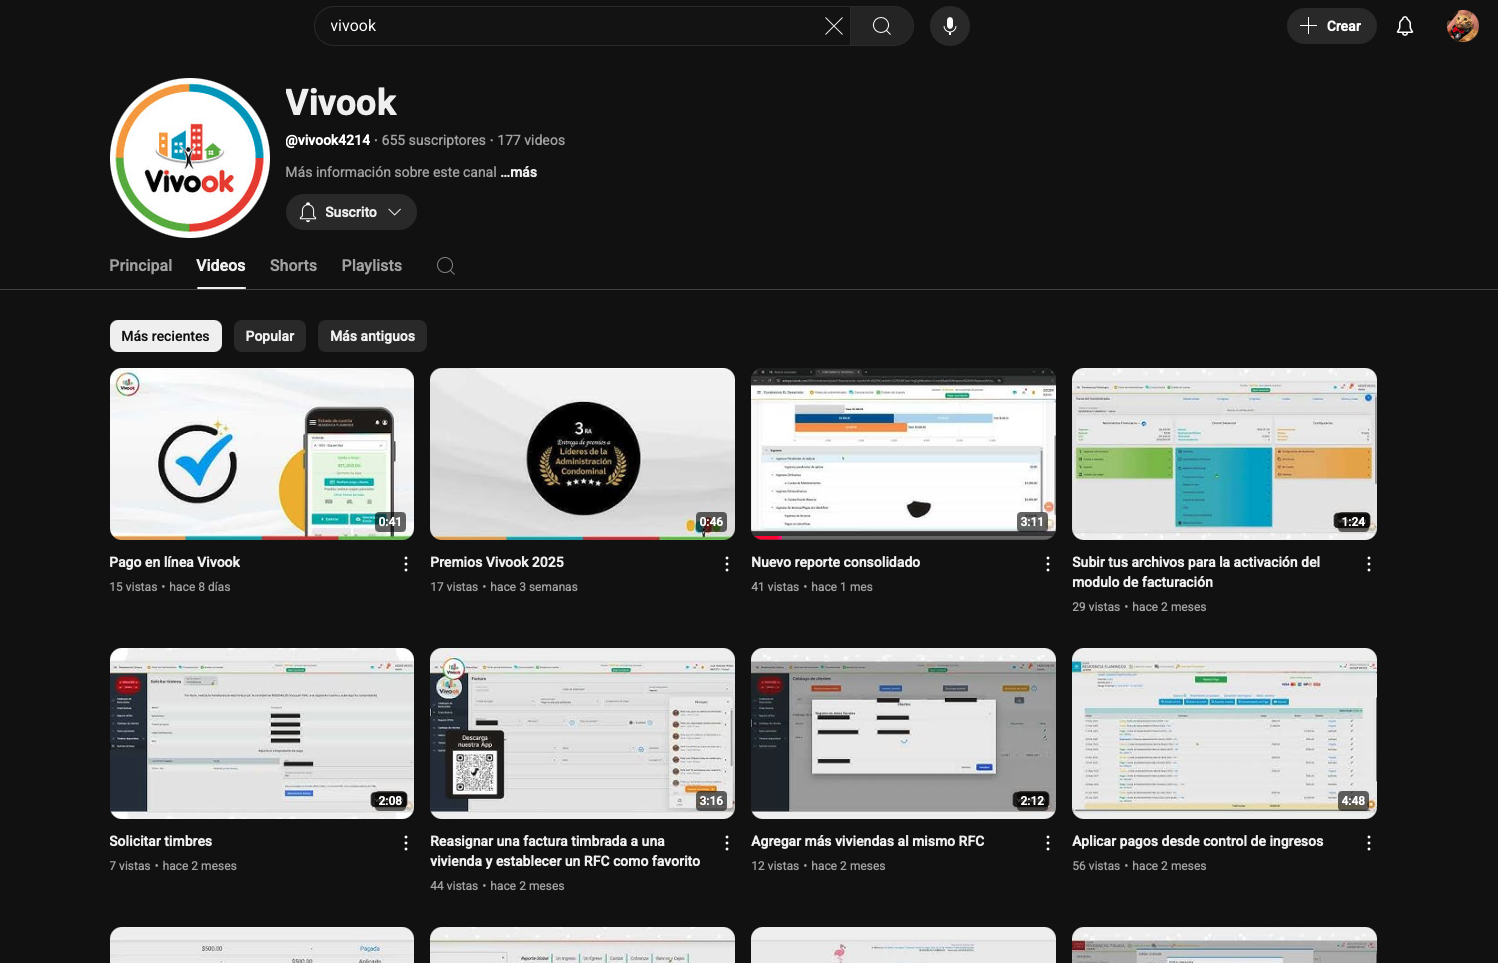Clear the search text with the X icon
Screen dimensions: 1498x963
click(833, 26)
